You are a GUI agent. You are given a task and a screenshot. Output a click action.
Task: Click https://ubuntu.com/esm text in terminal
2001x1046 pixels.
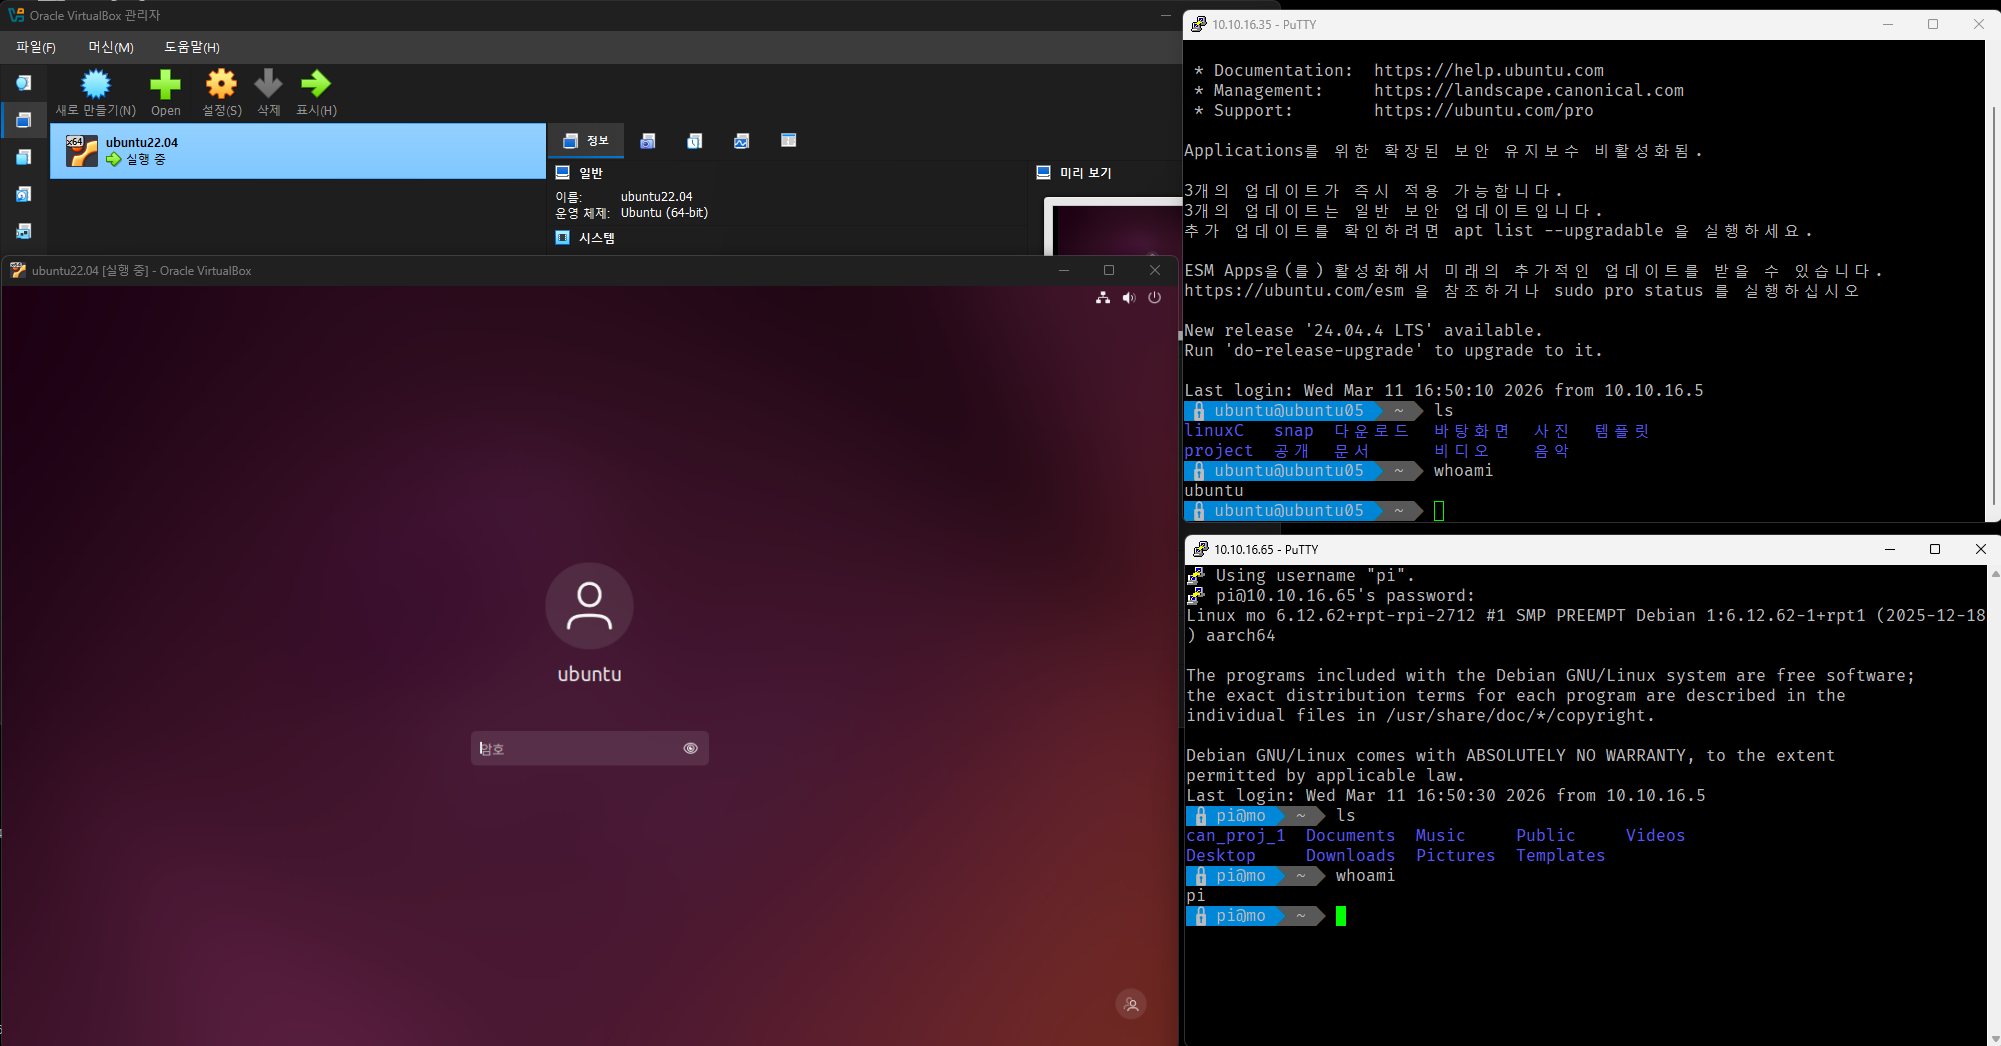(1294, 290)
